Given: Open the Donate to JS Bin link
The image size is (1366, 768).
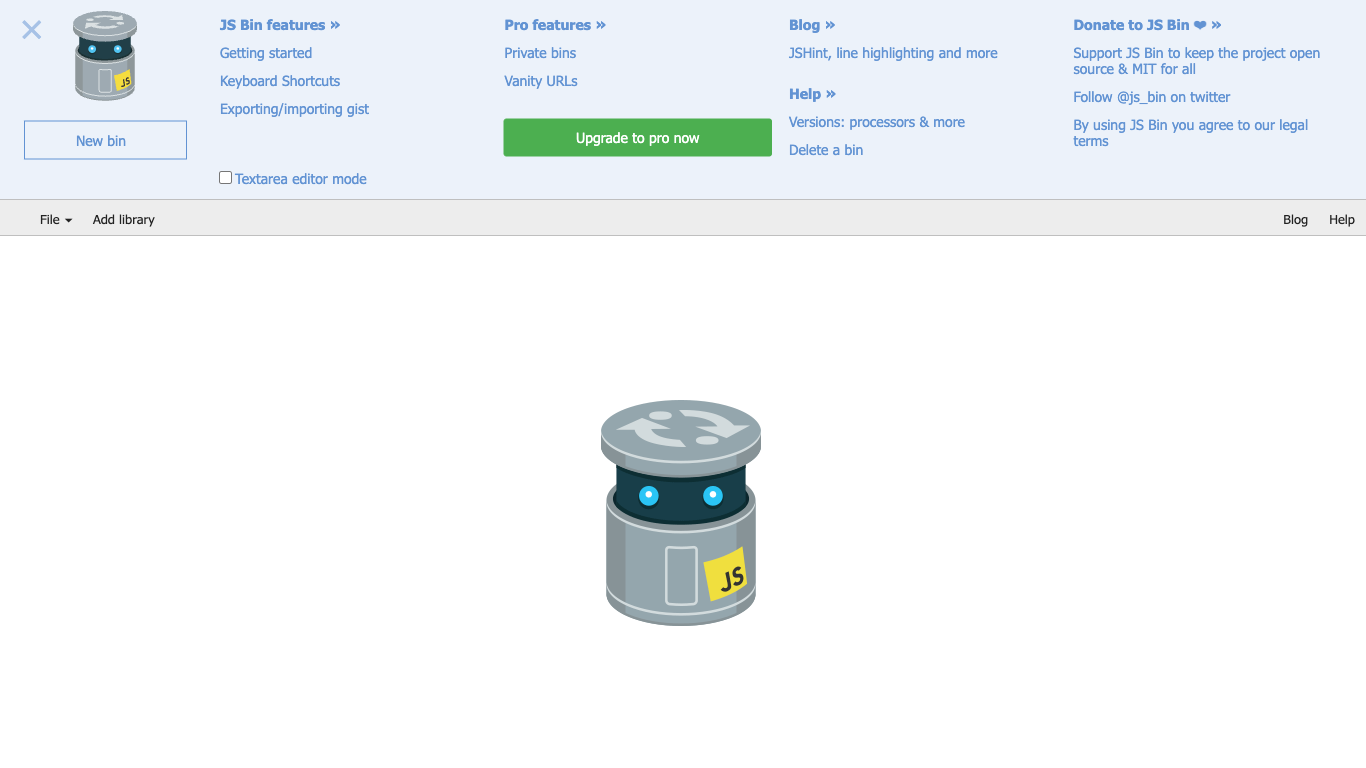Looking at the screenshot, I should [1147, 25].
